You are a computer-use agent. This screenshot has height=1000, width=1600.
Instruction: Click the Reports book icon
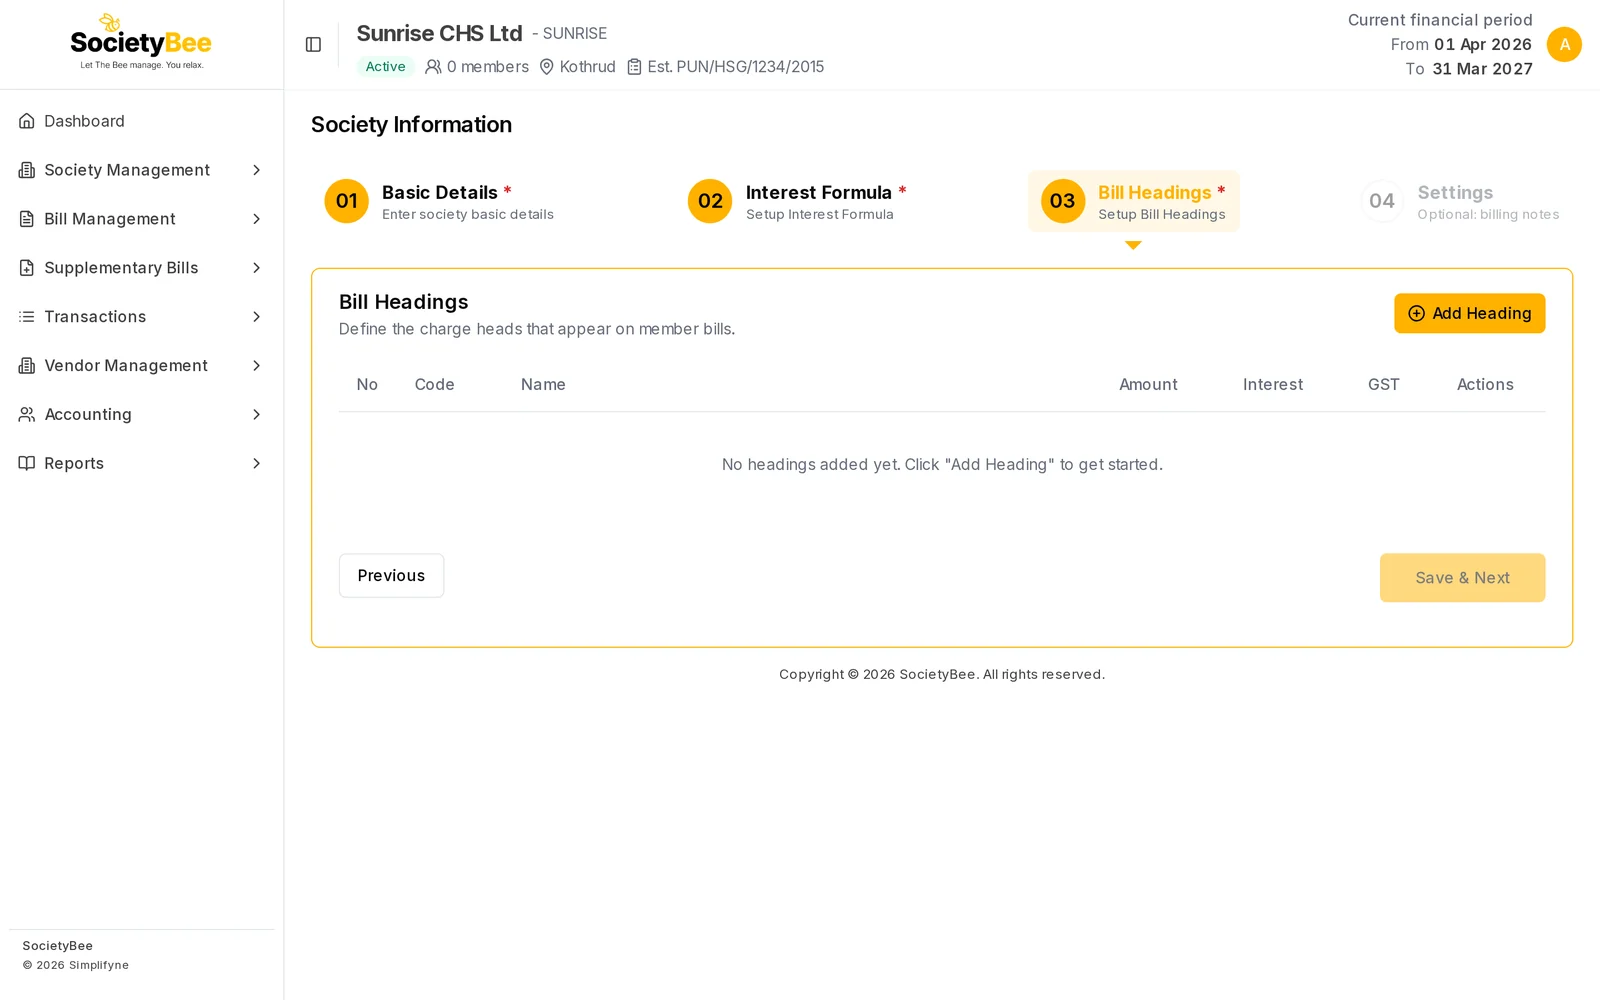coord(27,463)
